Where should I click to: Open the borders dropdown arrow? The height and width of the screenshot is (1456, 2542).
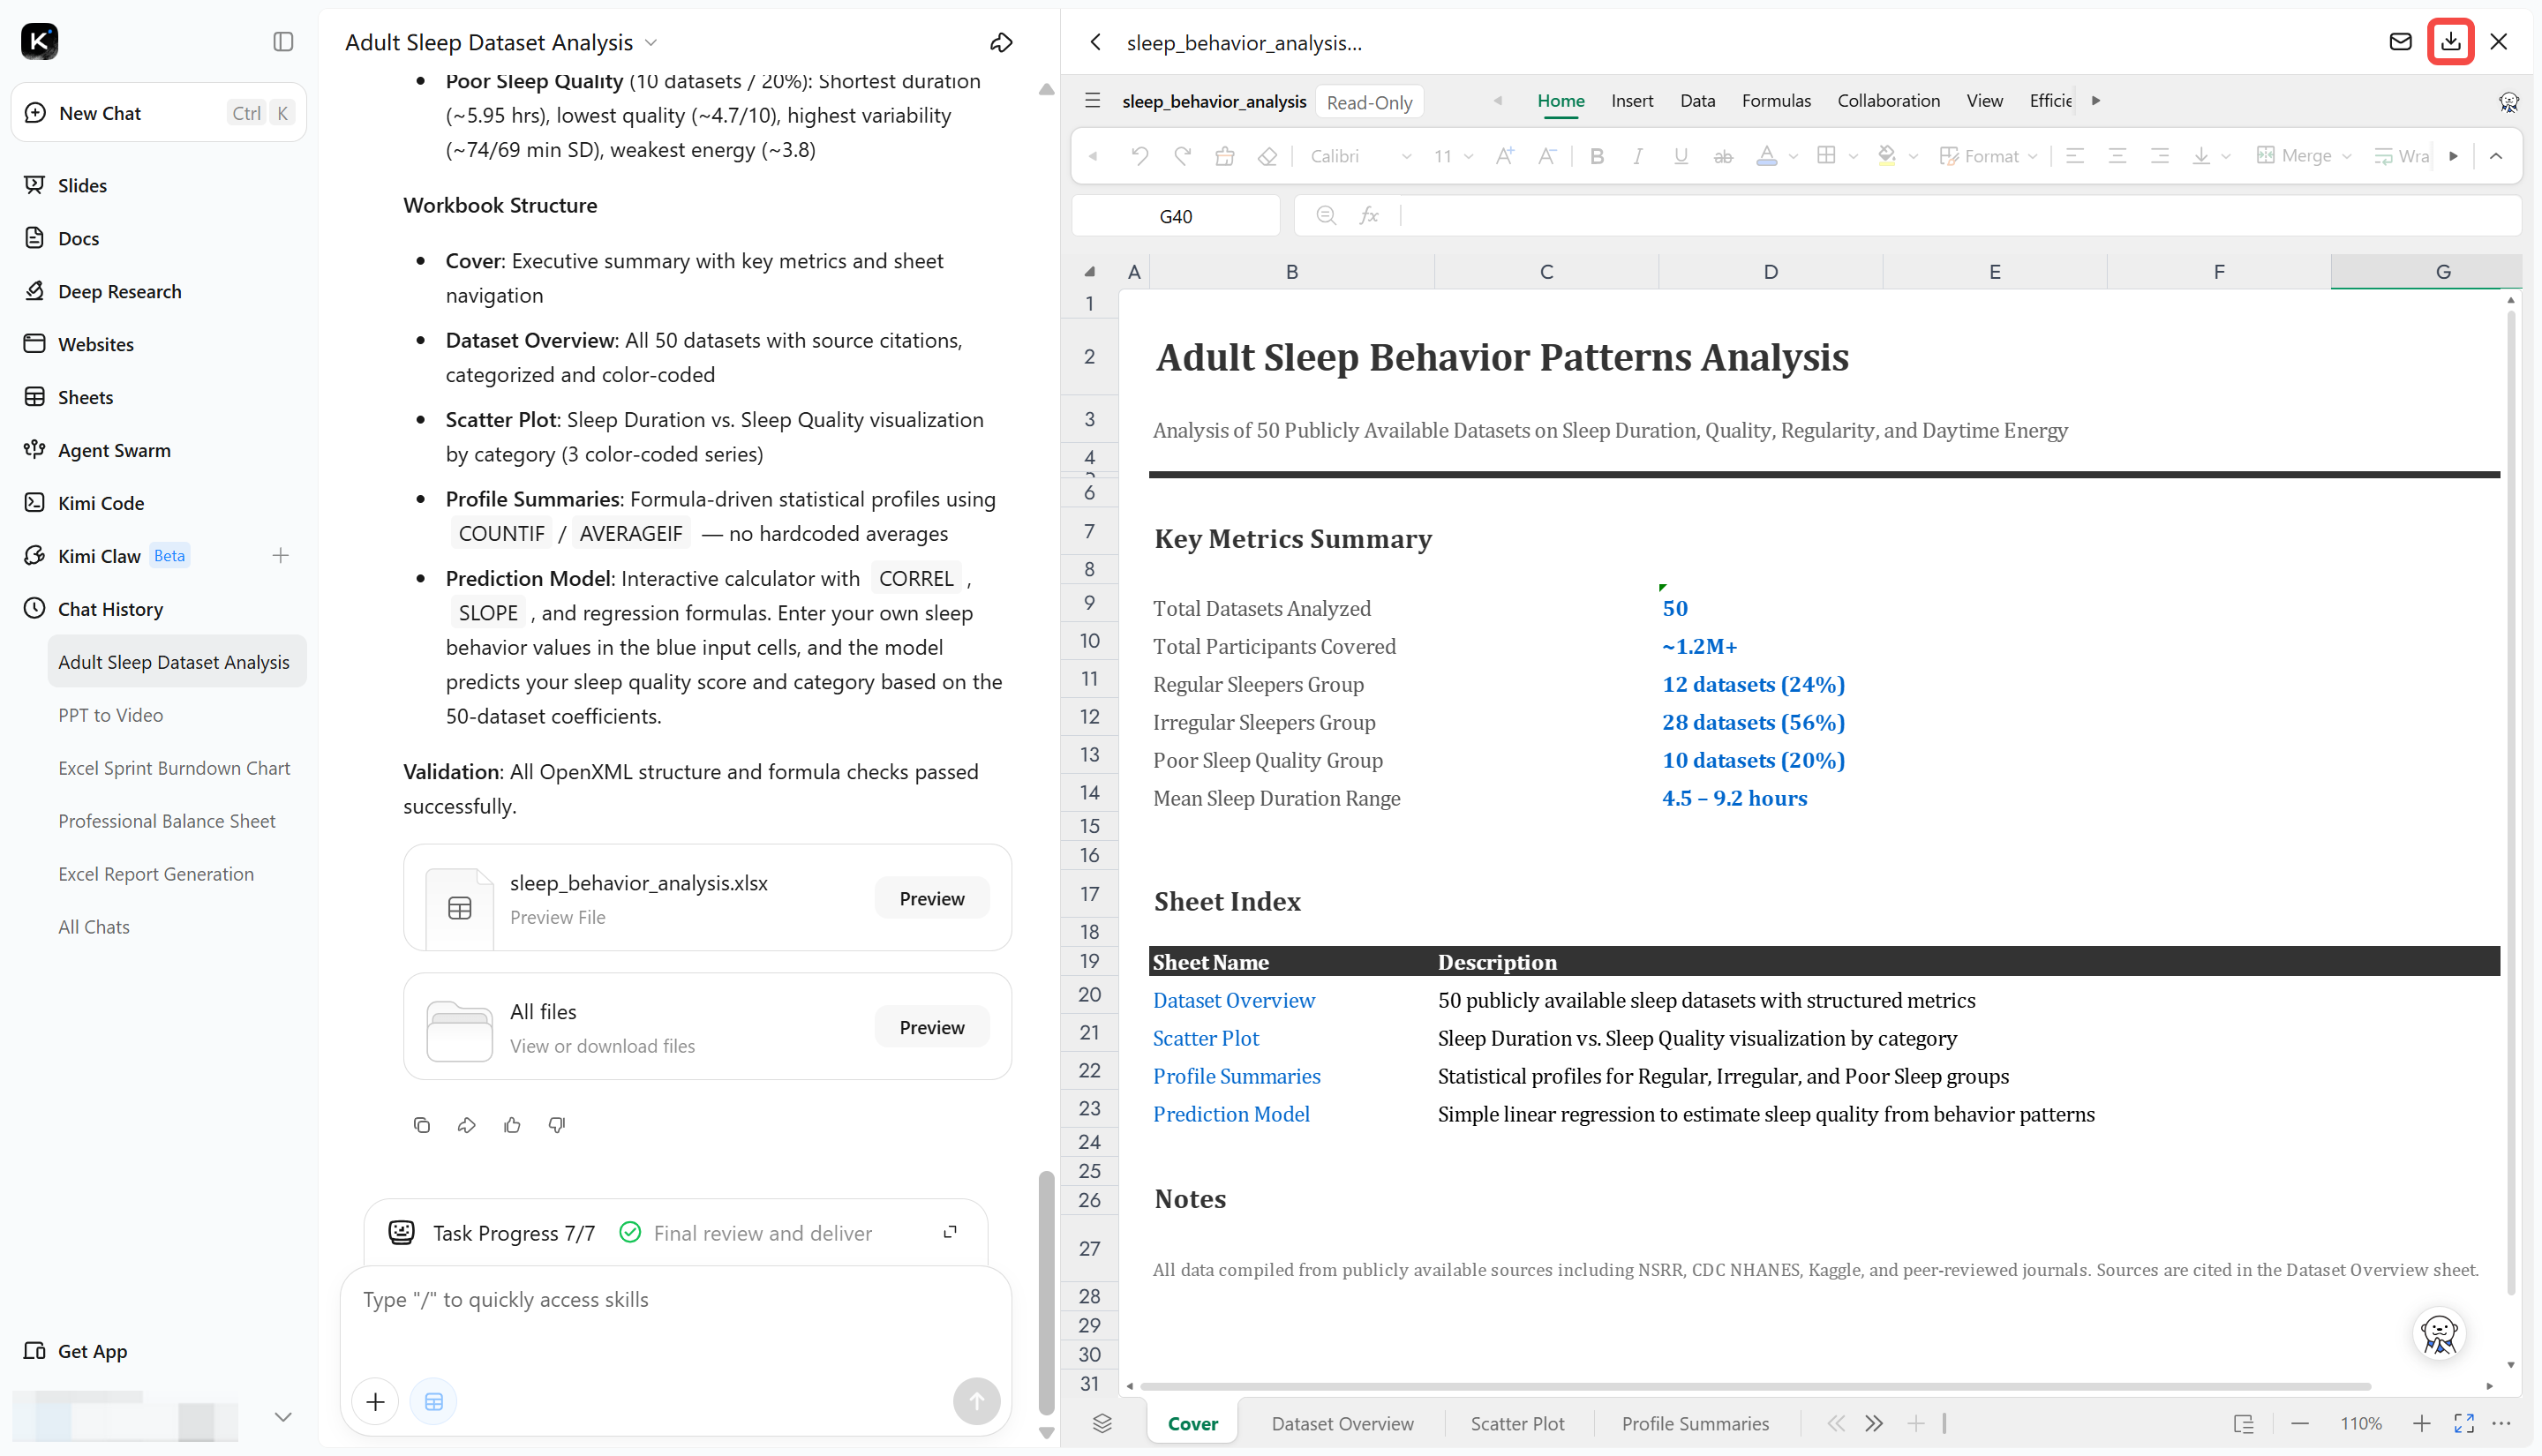pyautogui.click(x=1853, y=157)
